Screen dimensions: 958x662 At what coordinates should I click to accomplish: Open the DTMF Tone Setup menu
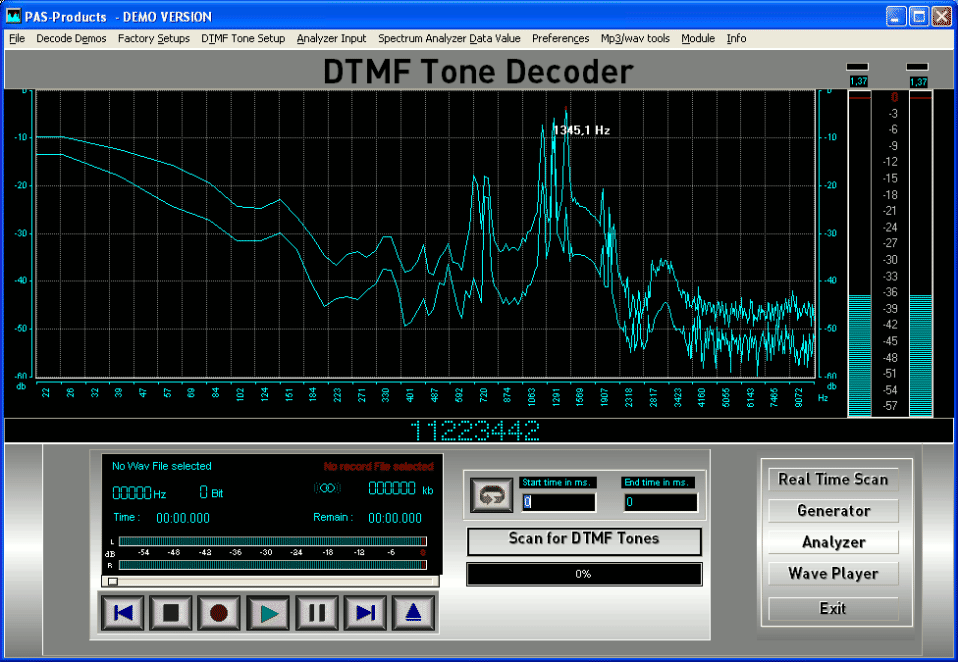click(x=242, y=38)
